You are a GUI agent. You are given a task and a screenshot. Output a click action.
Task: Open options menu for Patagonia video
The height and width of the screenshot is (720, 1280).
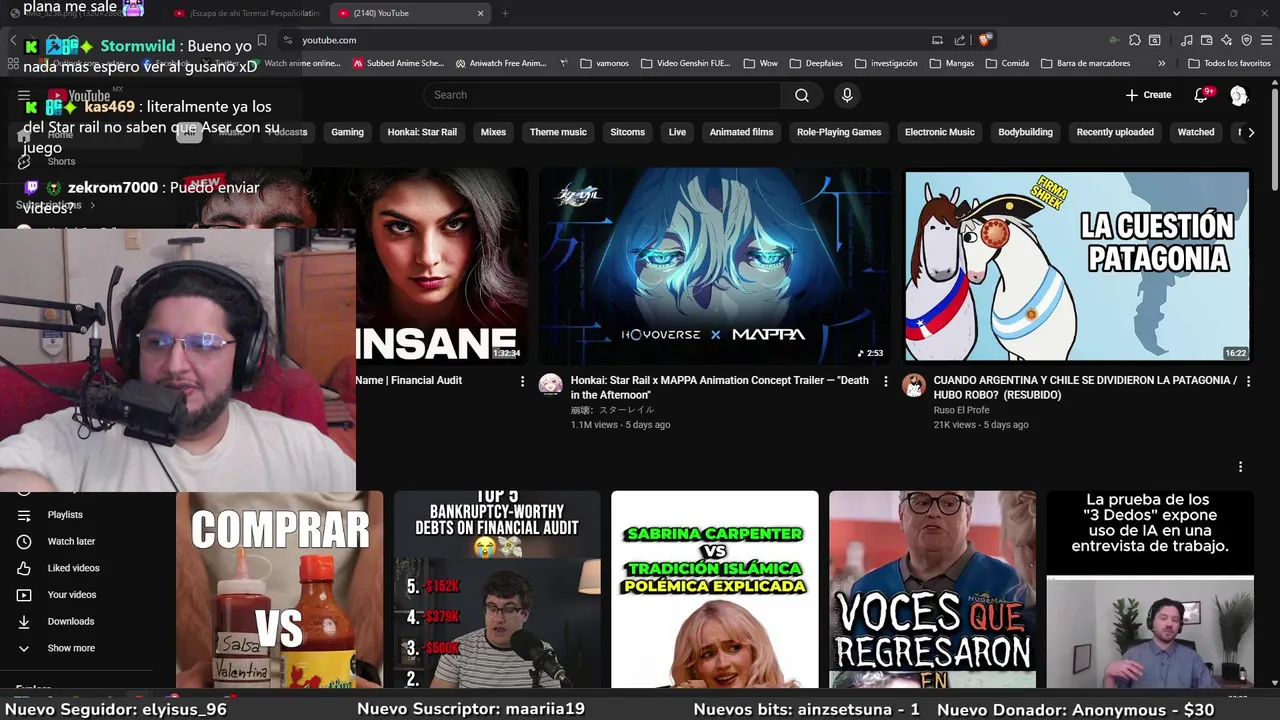point(1248,381)
